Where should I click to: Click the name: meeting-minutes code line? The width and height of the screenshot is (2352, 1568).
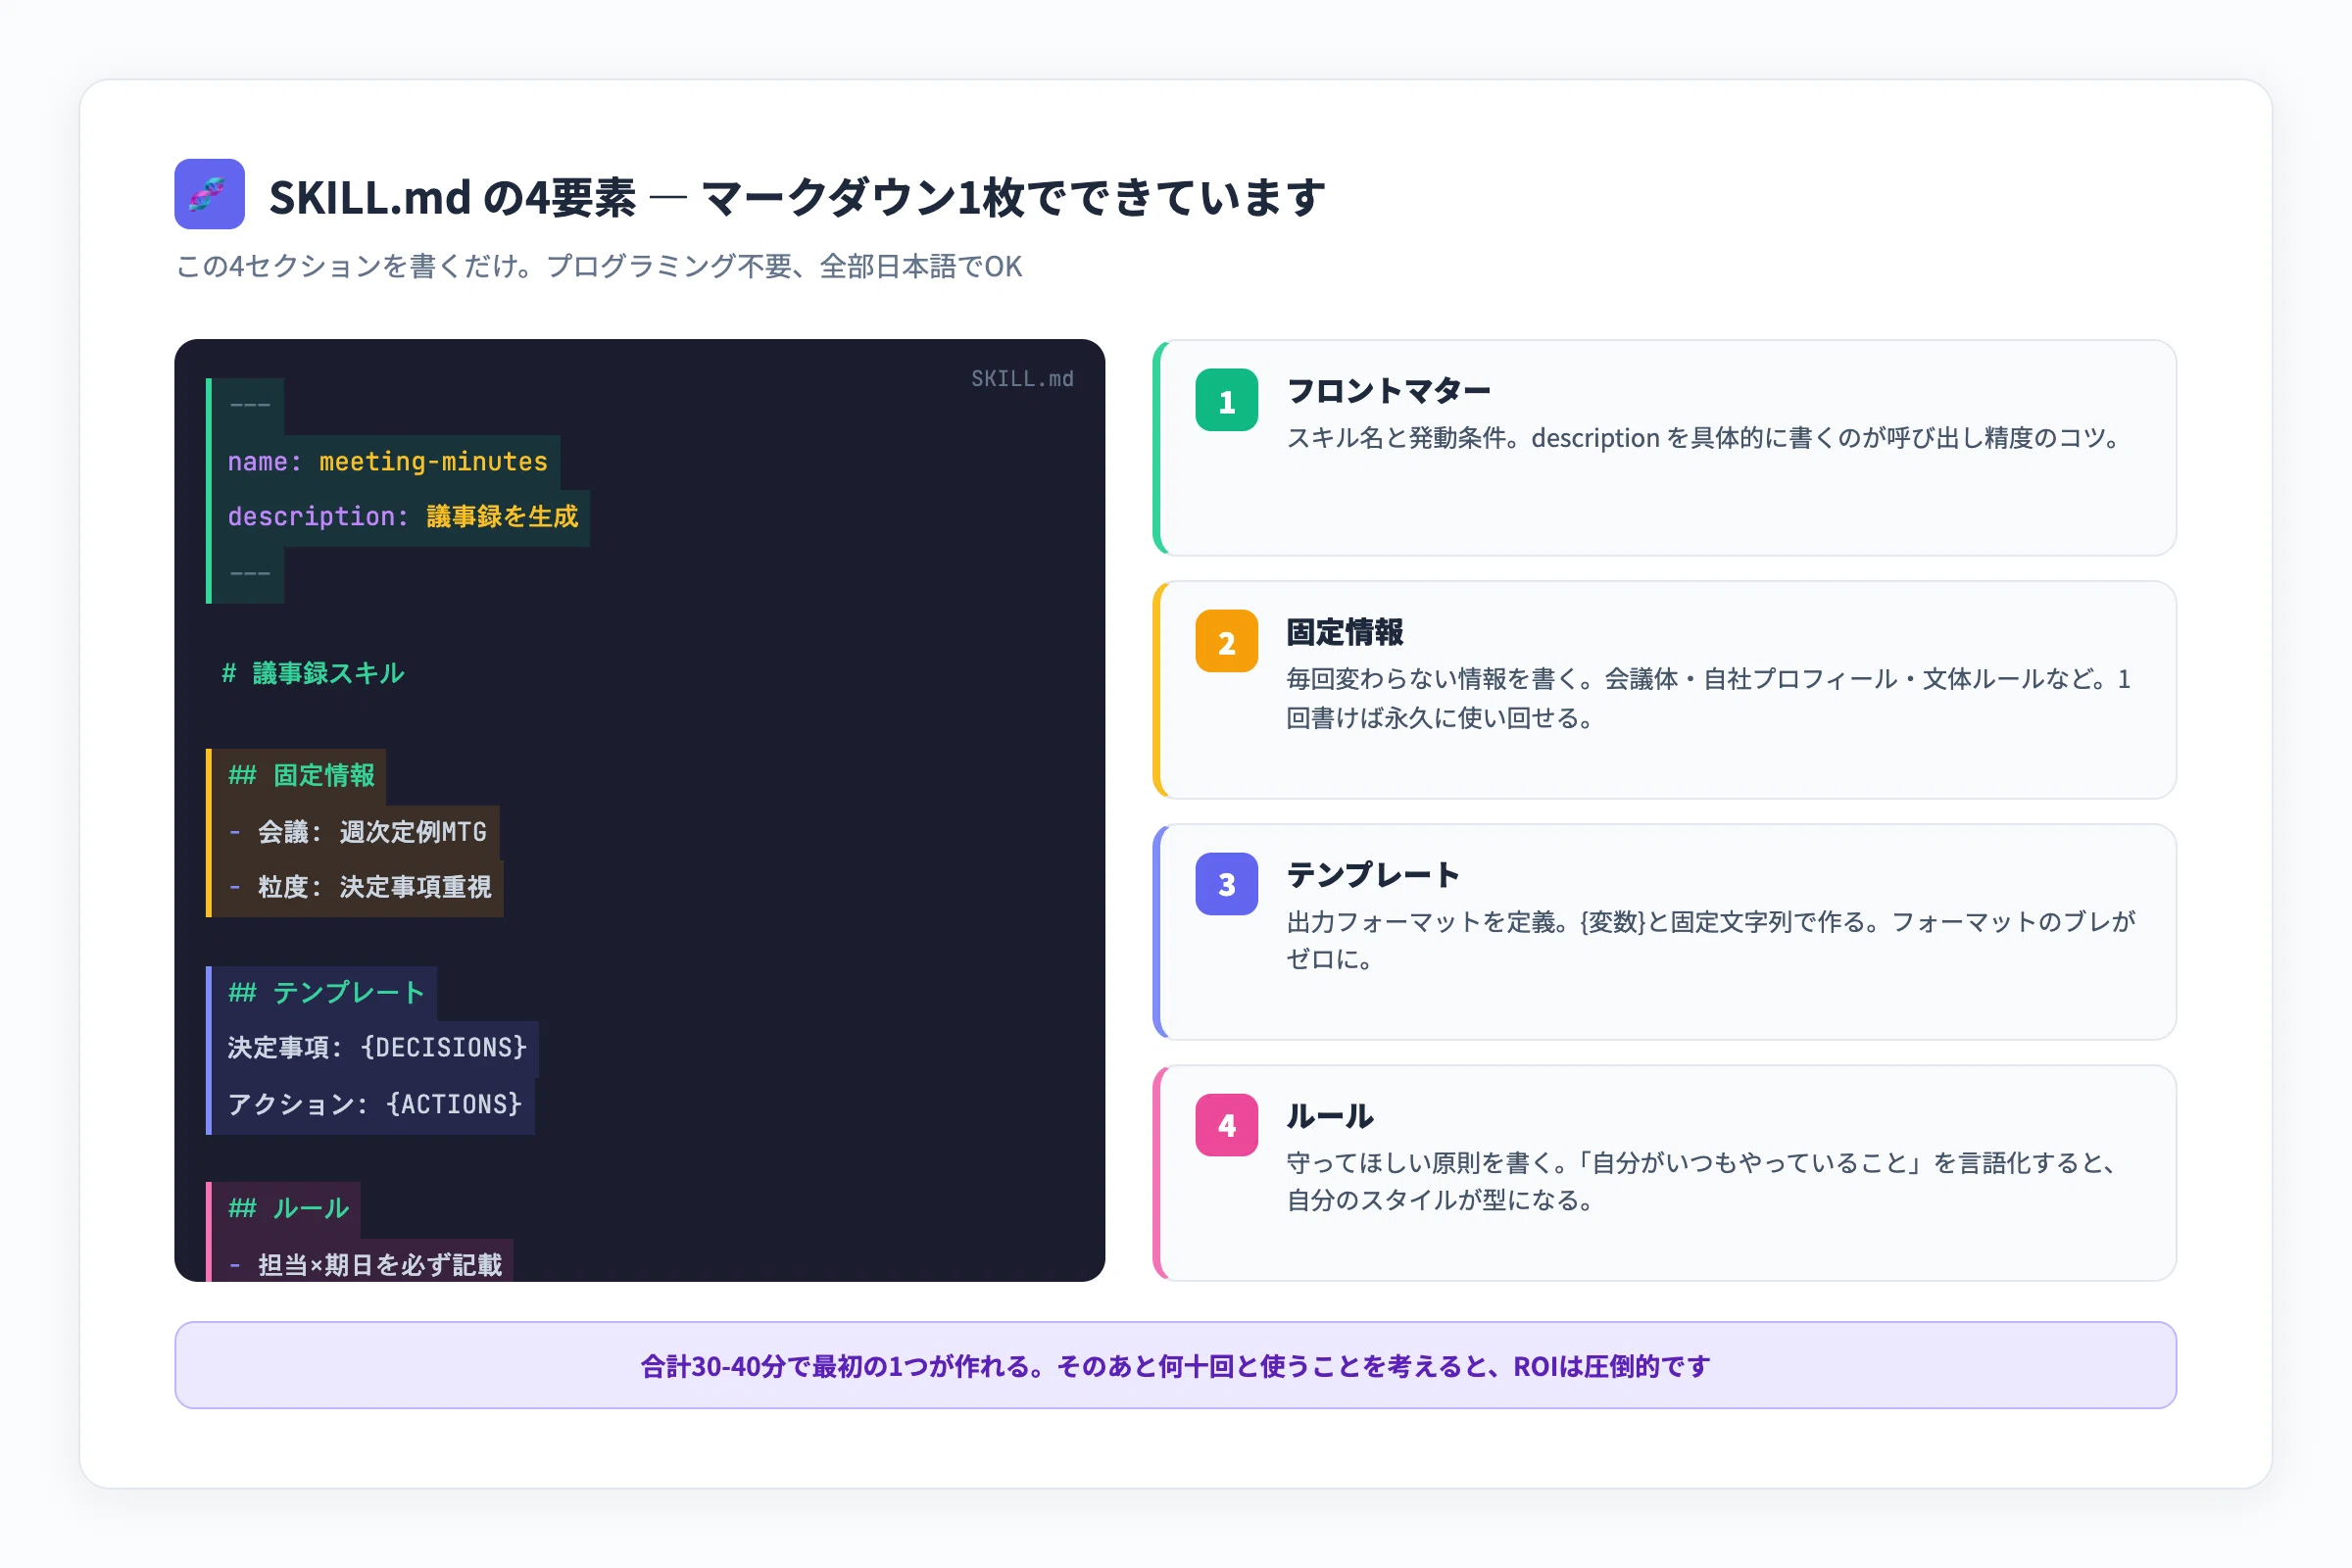click(x=388, y=462)
